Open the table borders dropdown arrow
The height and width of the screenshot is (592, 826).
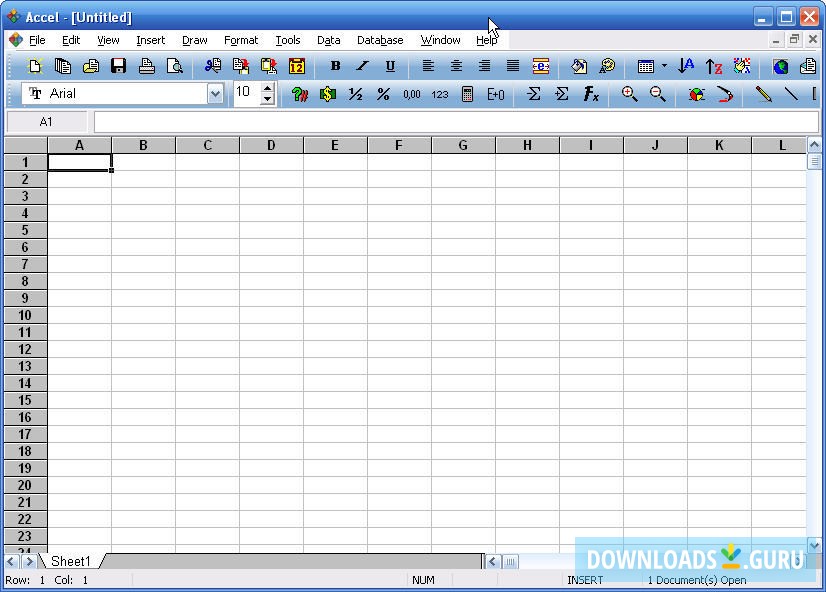point(664,66)
